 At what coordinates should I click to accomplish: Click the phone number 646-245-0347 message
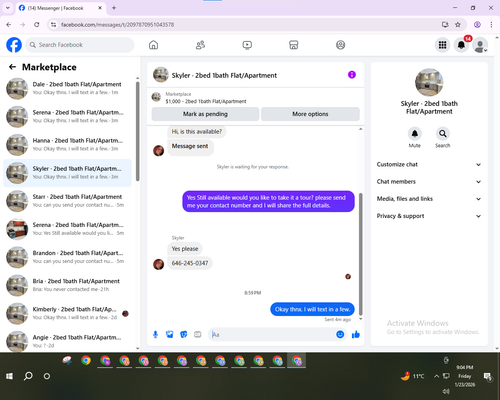coord(190,263)
